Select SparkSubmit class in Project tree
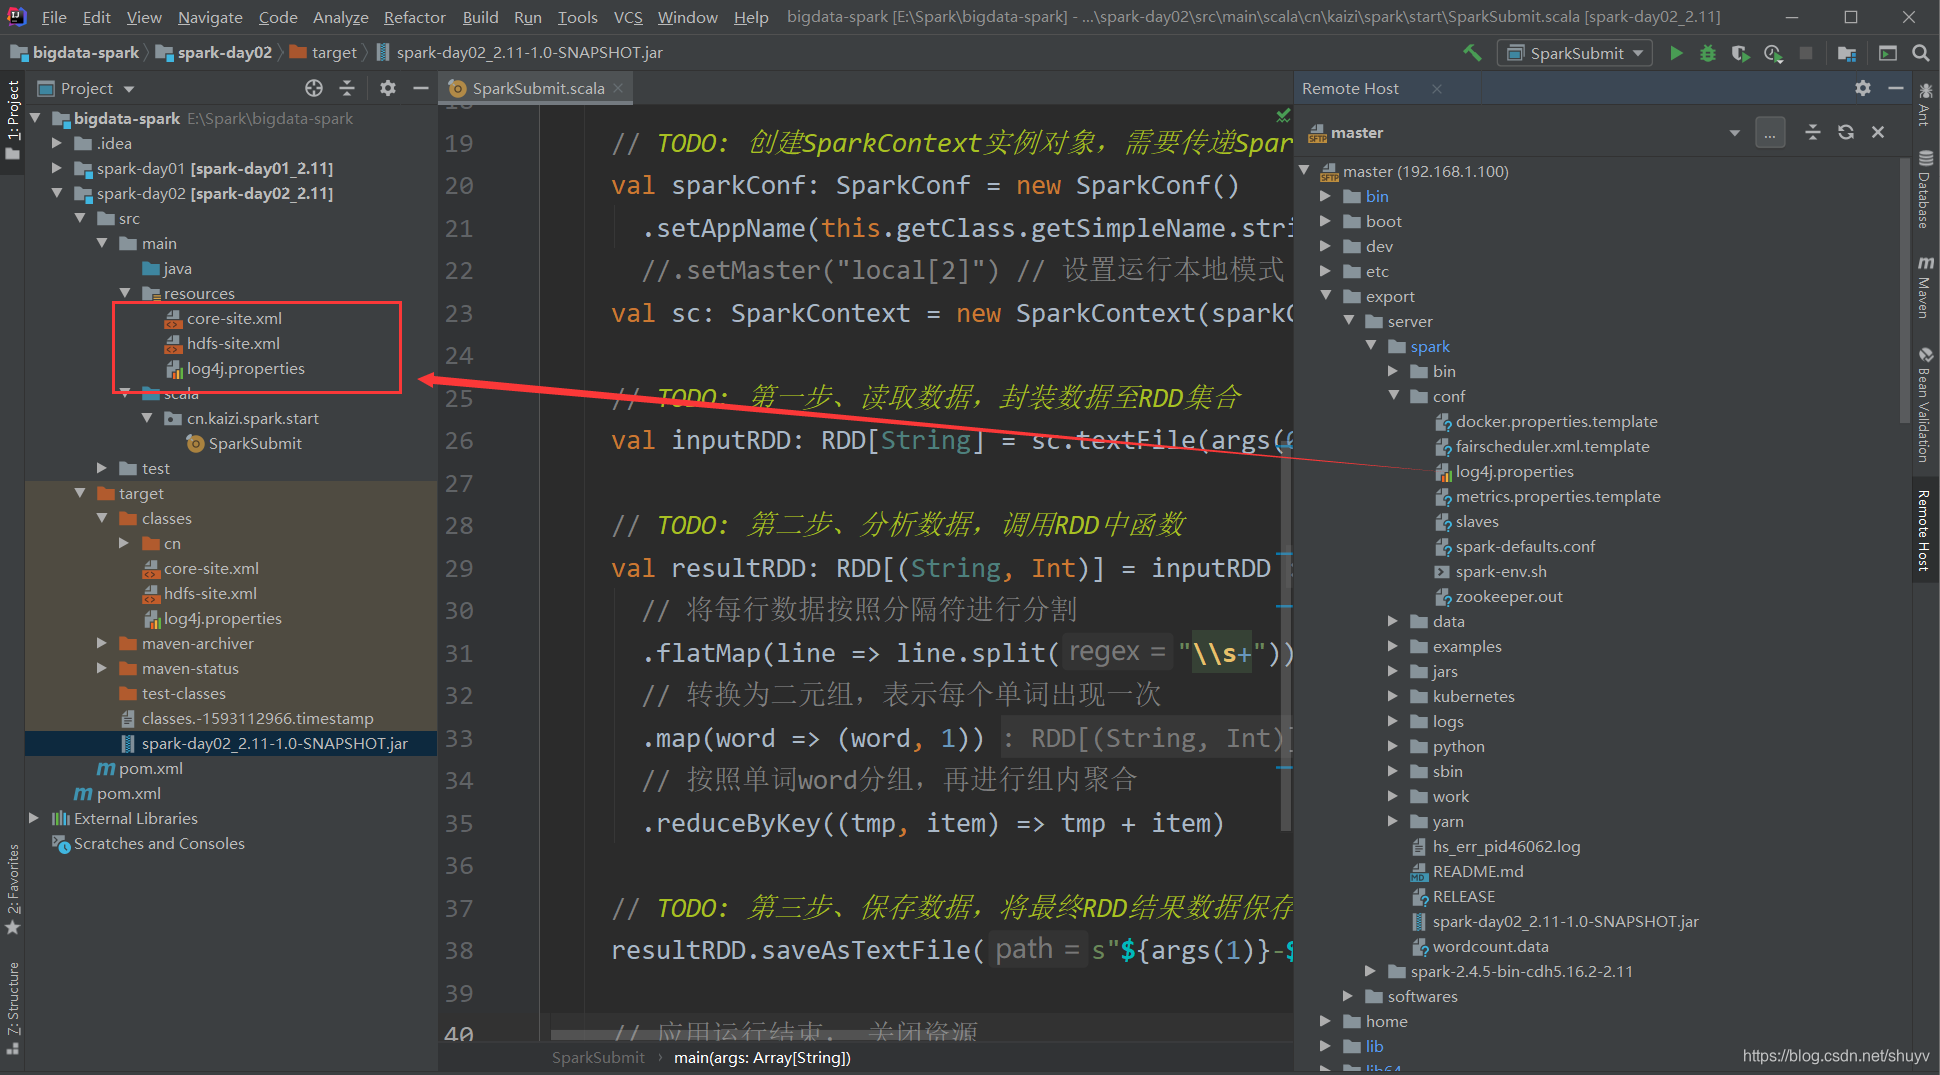The image size is (1940, 1075). pos(255,443)
